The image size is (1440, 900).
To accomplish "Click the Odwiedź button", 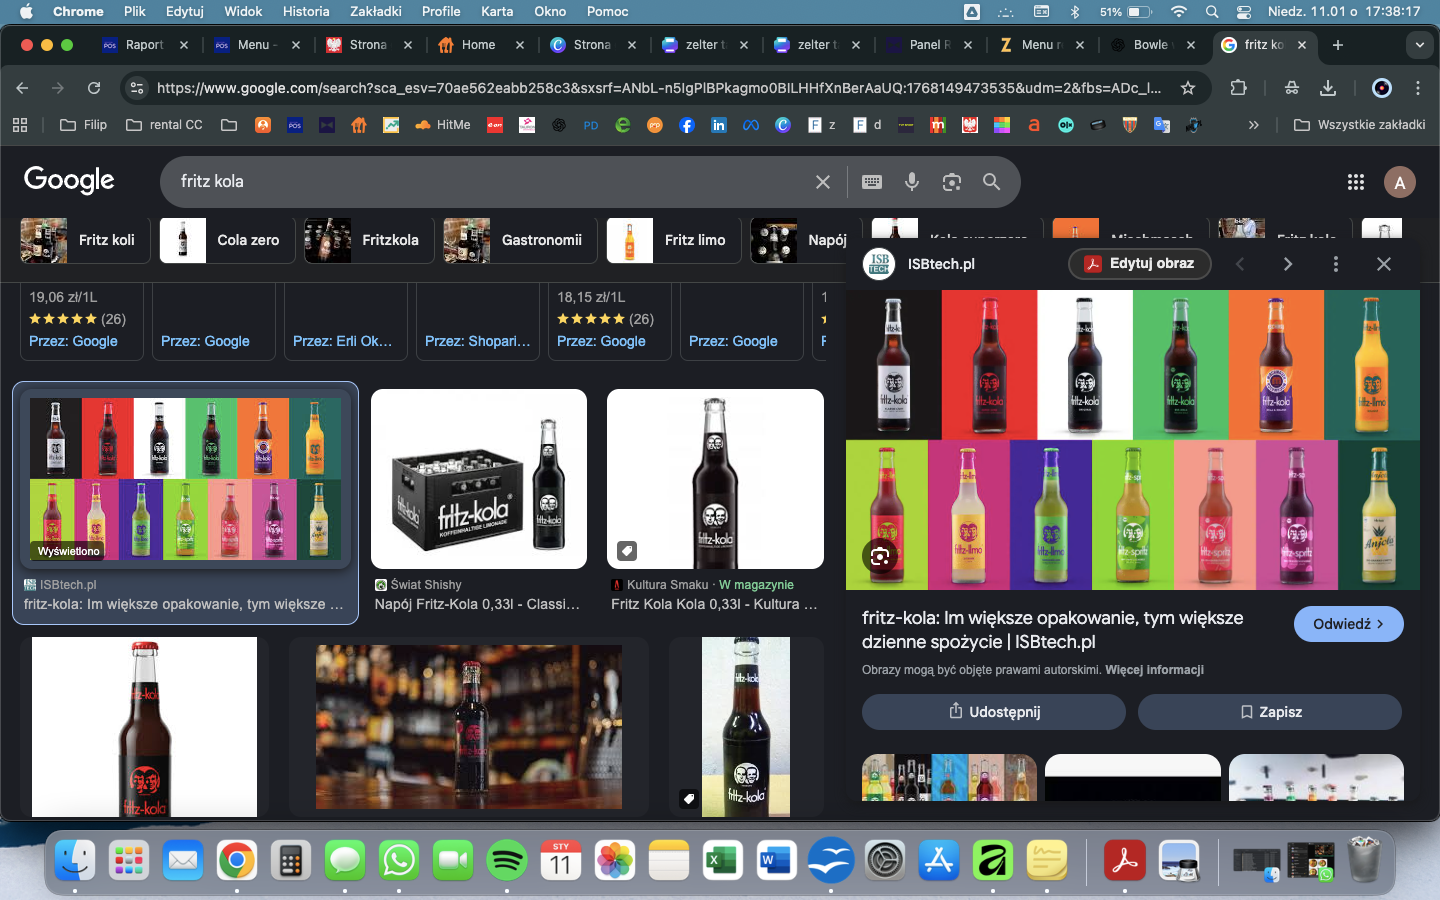I will [1348, 624].
